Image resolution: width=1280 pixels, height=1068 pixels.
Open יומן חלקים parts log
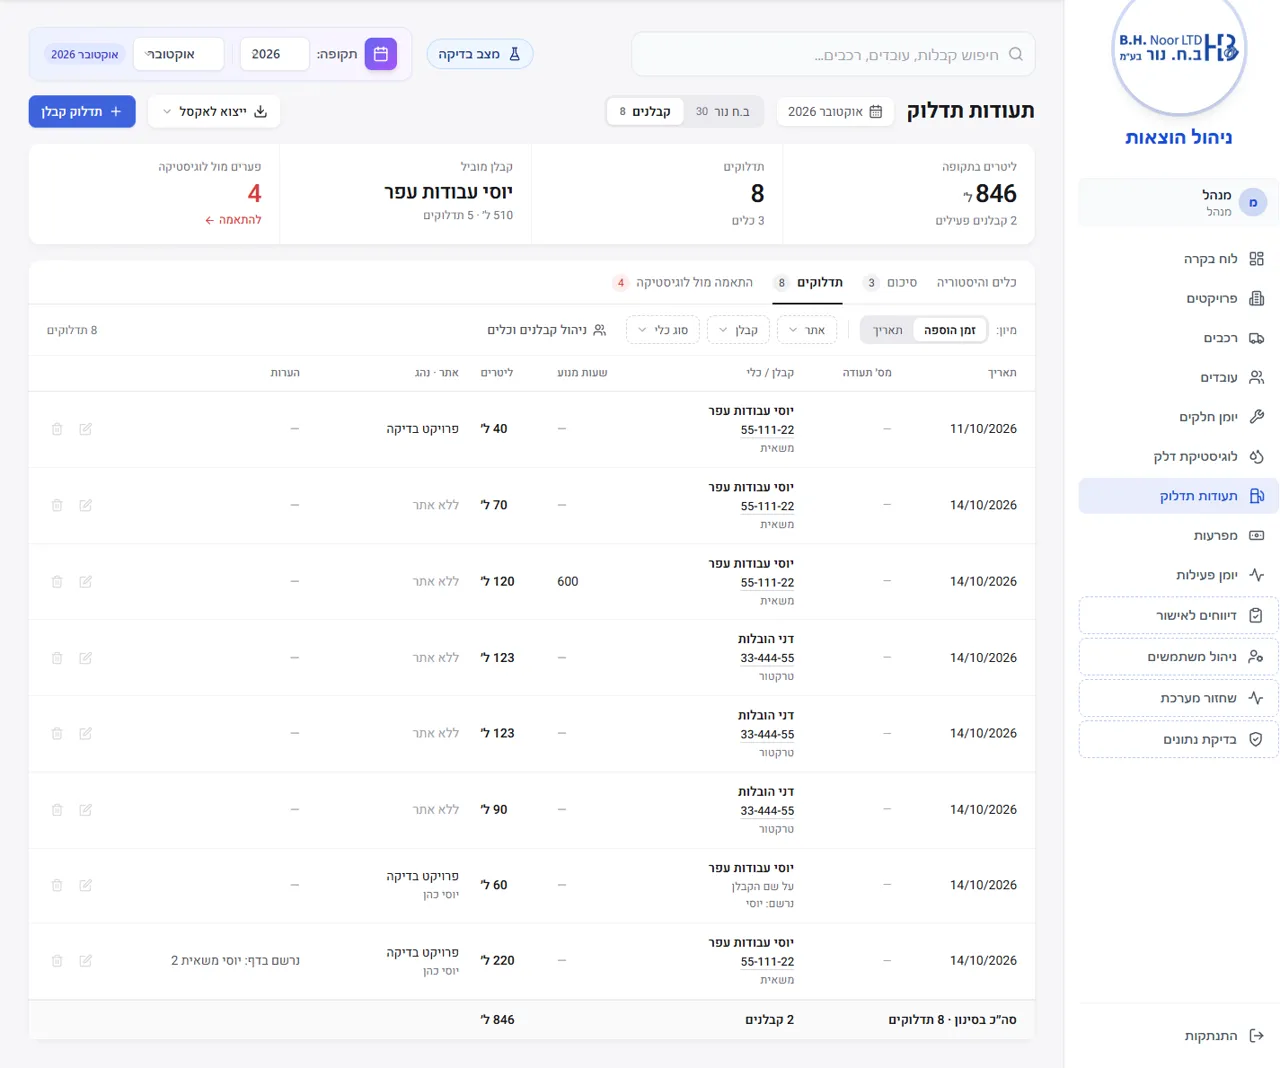coord(1178,417)
